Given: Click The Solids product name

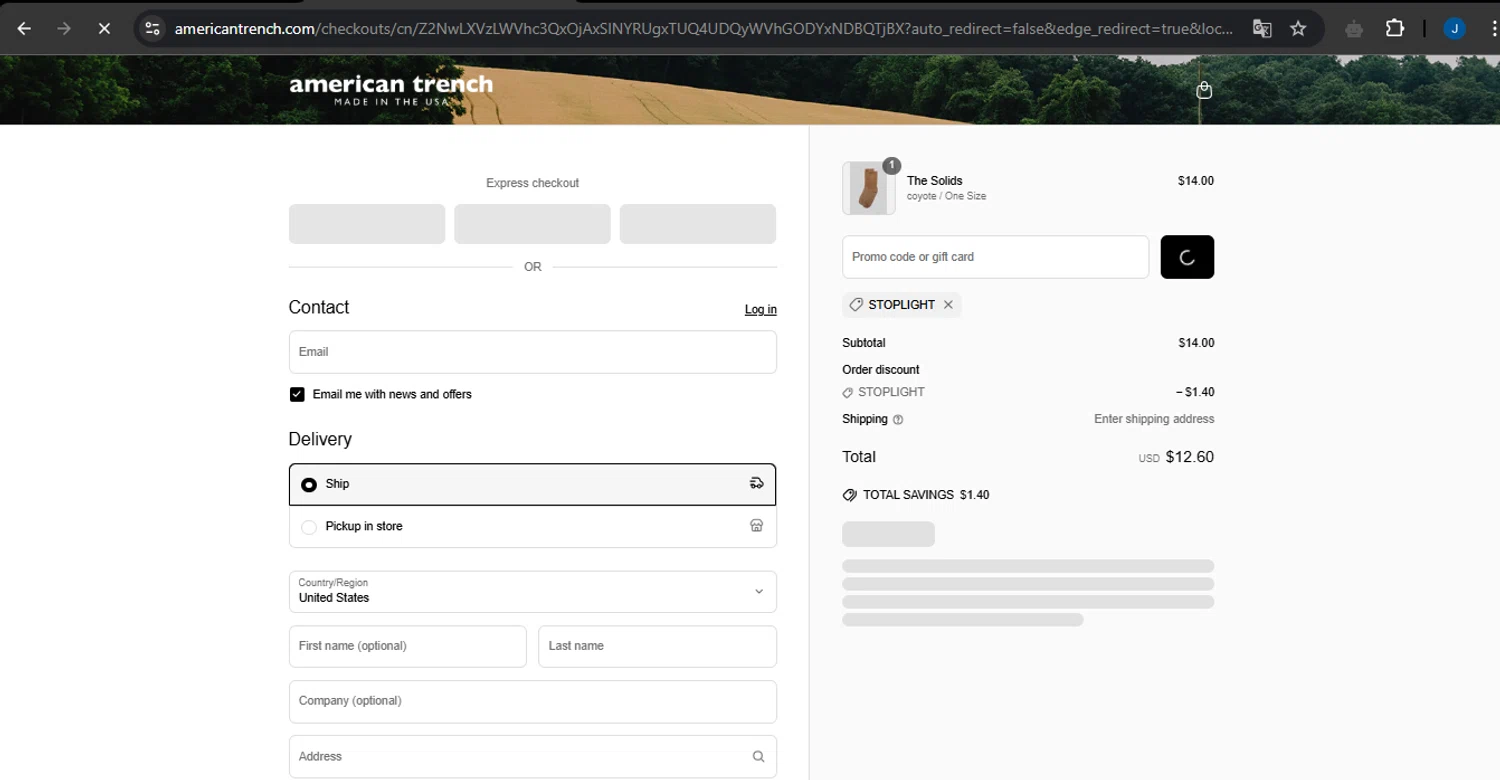Looking at the screenshot, I should click(x=934, y=181).
